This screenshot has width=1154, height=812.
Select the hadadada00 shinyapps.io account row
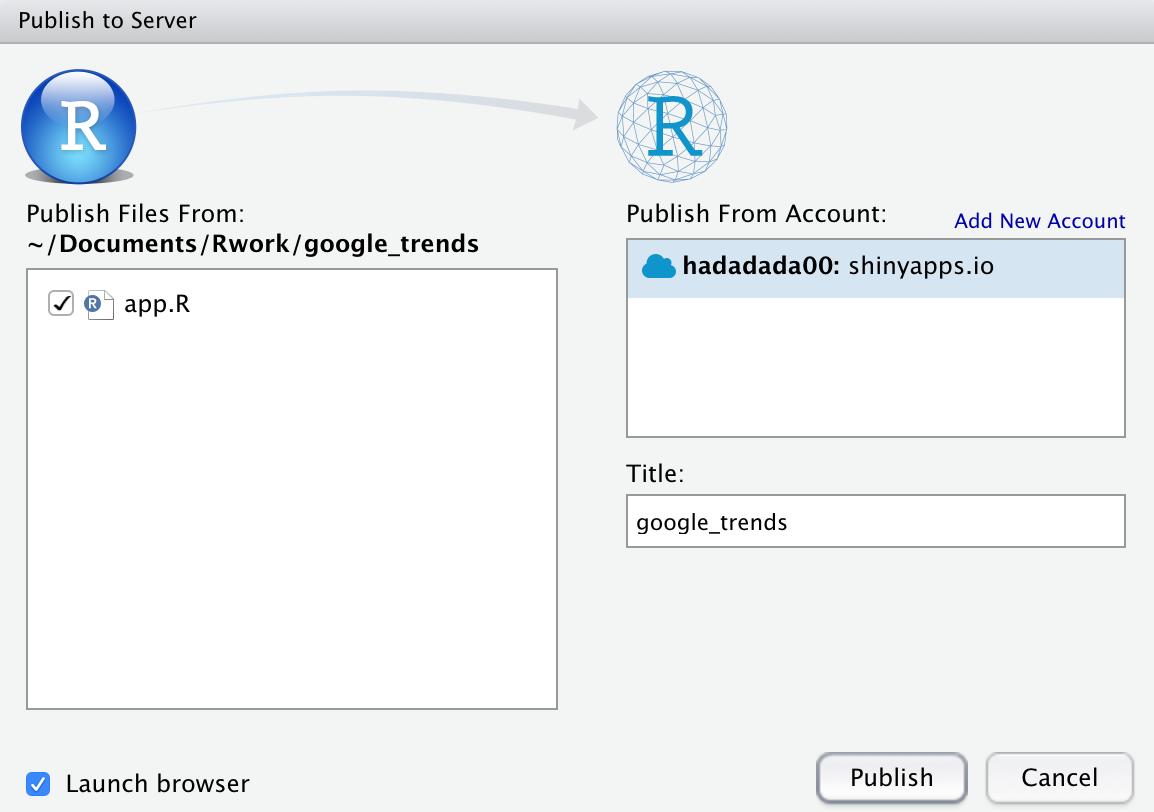[876, 268]
